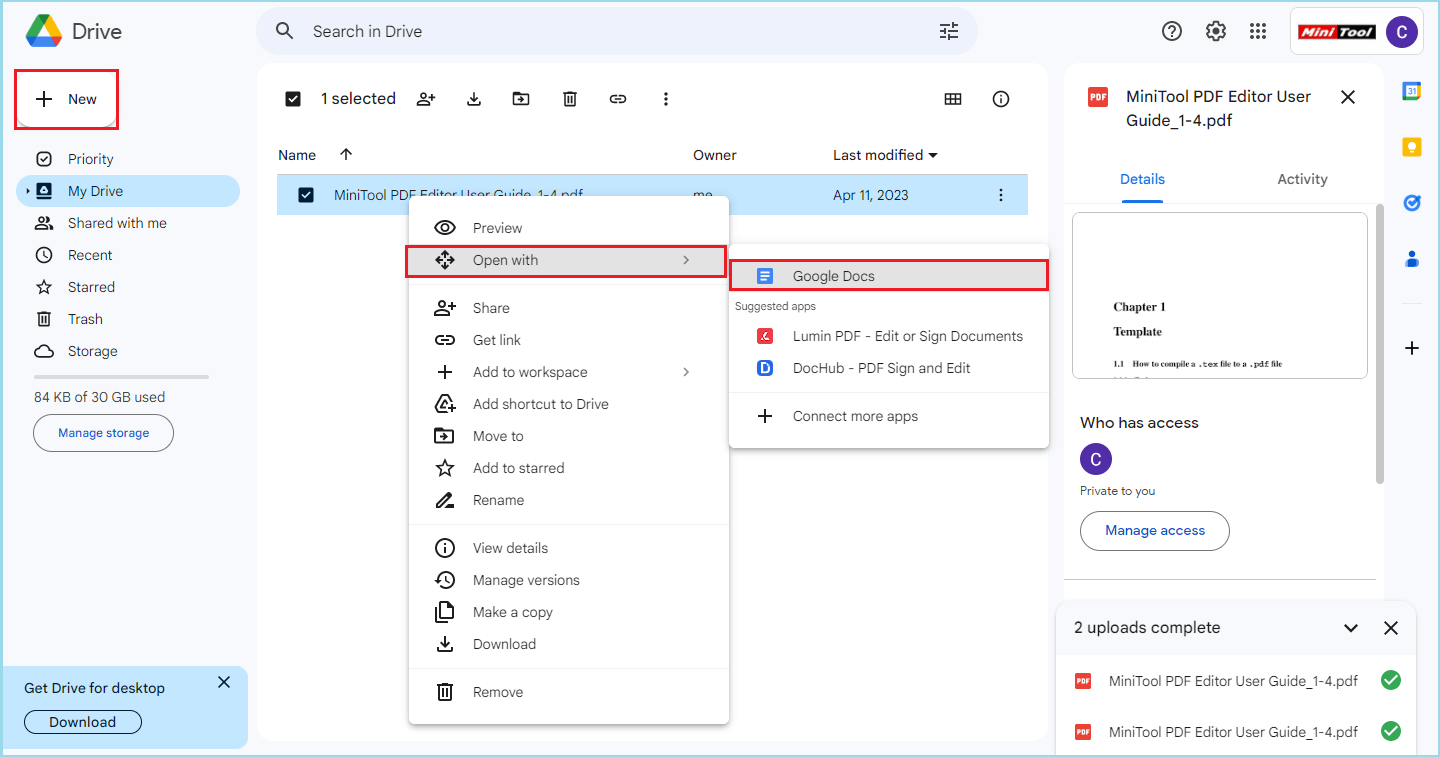Click the storage usage bar
The image size is (1440, 757).
pyautogui.click(x=121, y=377)
